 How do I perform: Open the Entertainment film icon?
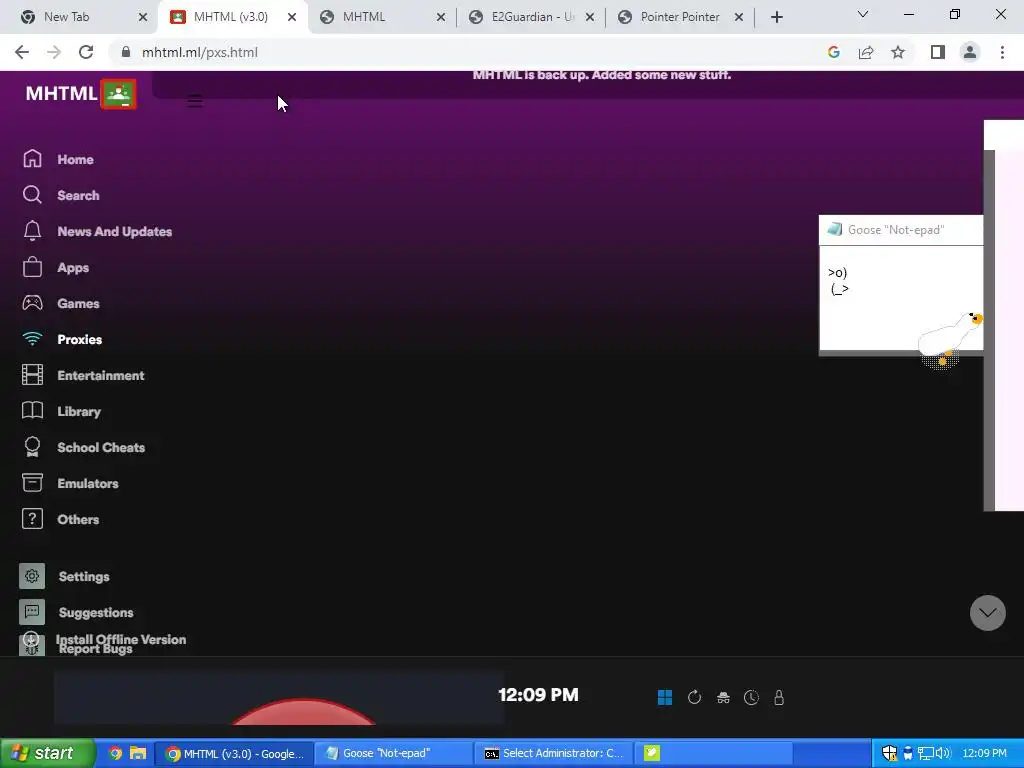click(x=32, y=375)
